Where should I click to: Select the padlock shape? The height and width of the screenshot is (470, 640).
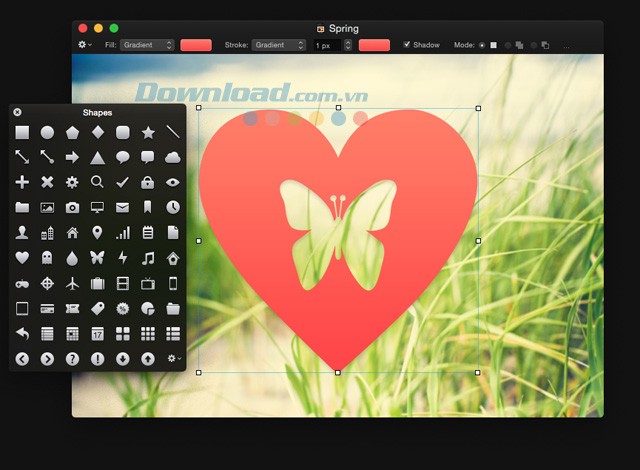point(148,182)
